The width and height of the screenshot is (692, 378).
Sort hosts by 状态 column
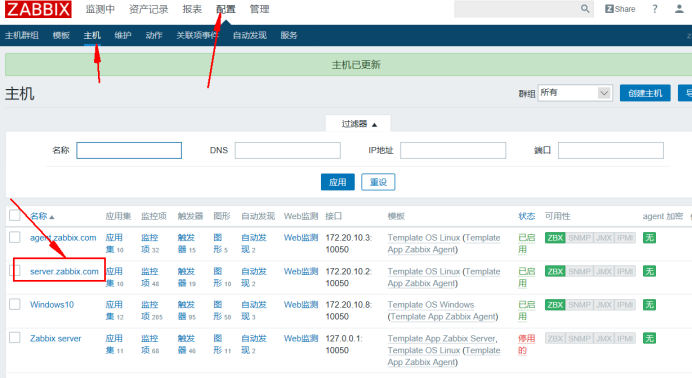(527, 216)
